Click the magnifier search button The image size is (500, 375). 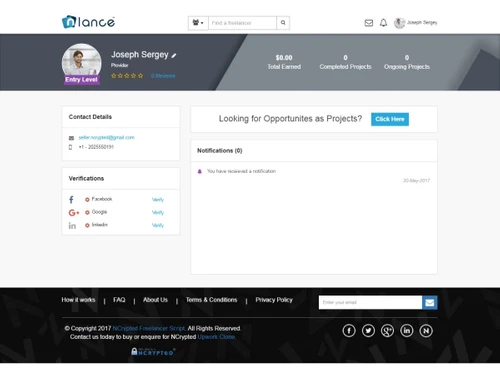pyautogui.click(x=283, y=23)
